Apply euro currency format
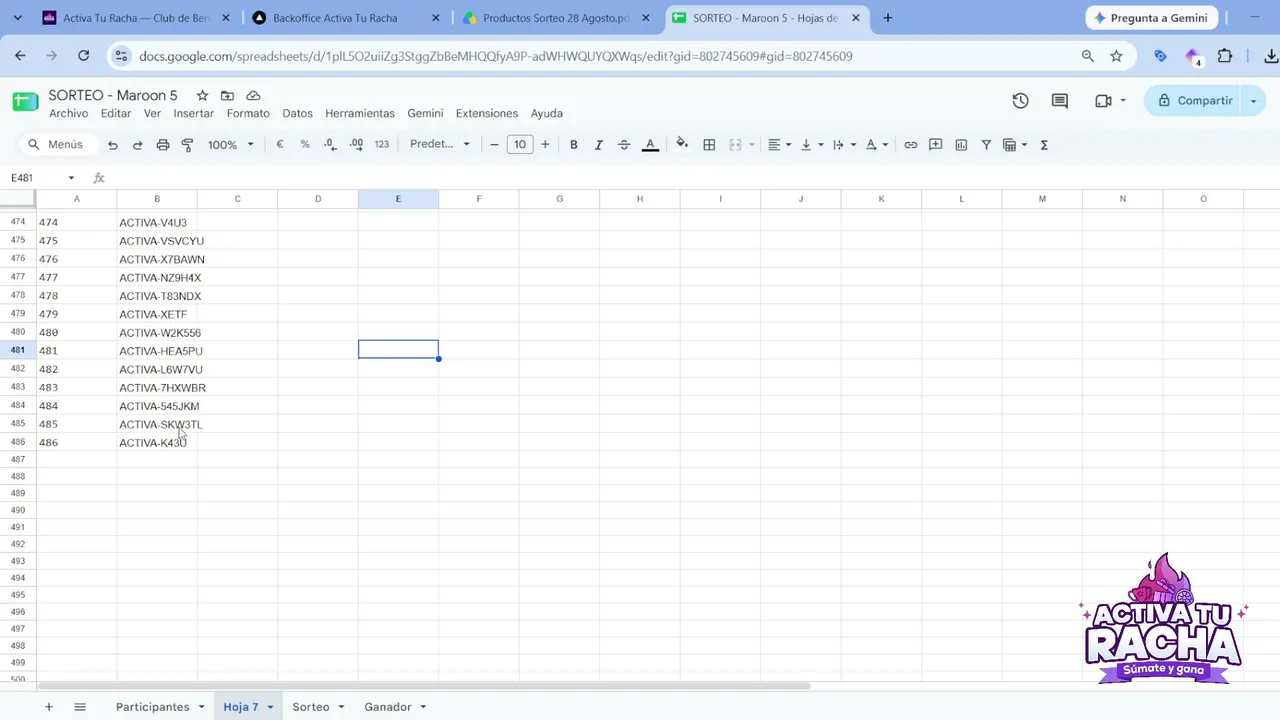The width and height of the screenshot is (1280, 720). [x=280, y=145]
